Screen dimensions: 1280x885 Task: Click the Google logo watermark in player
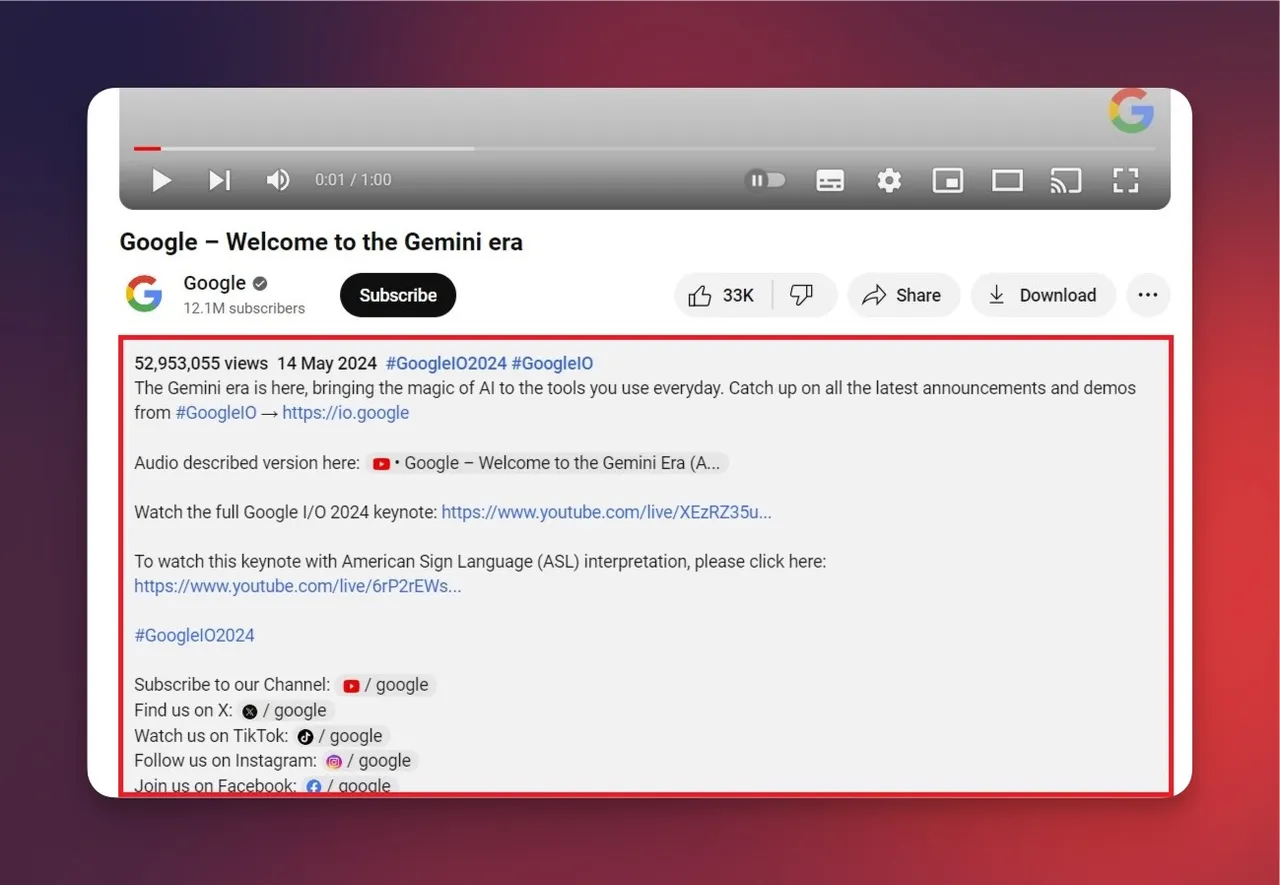coord(1132,110)
